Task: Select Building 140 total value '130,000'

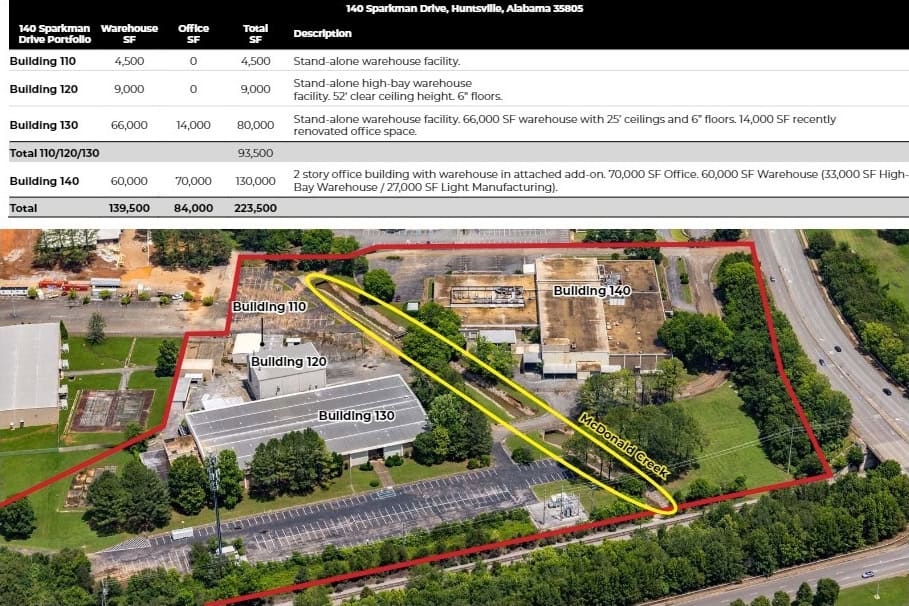Action: (255, 181)
